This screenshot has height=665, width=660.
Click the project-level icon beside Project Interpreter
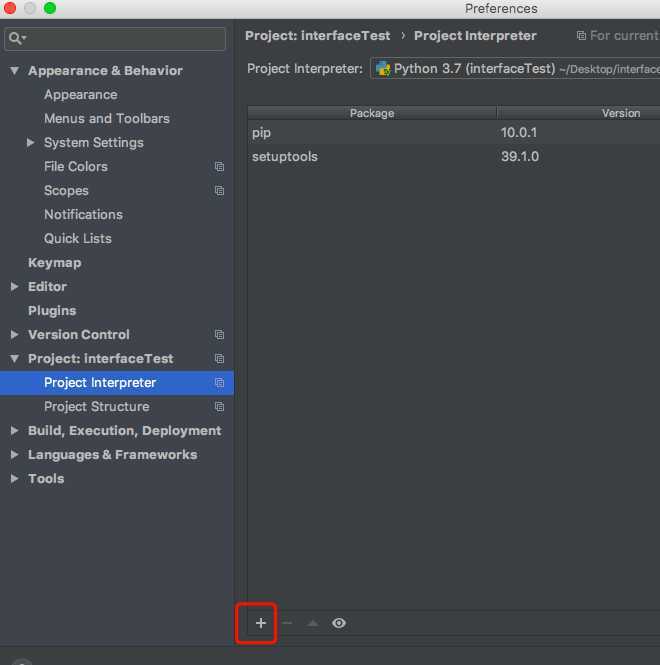pos(219,383)
